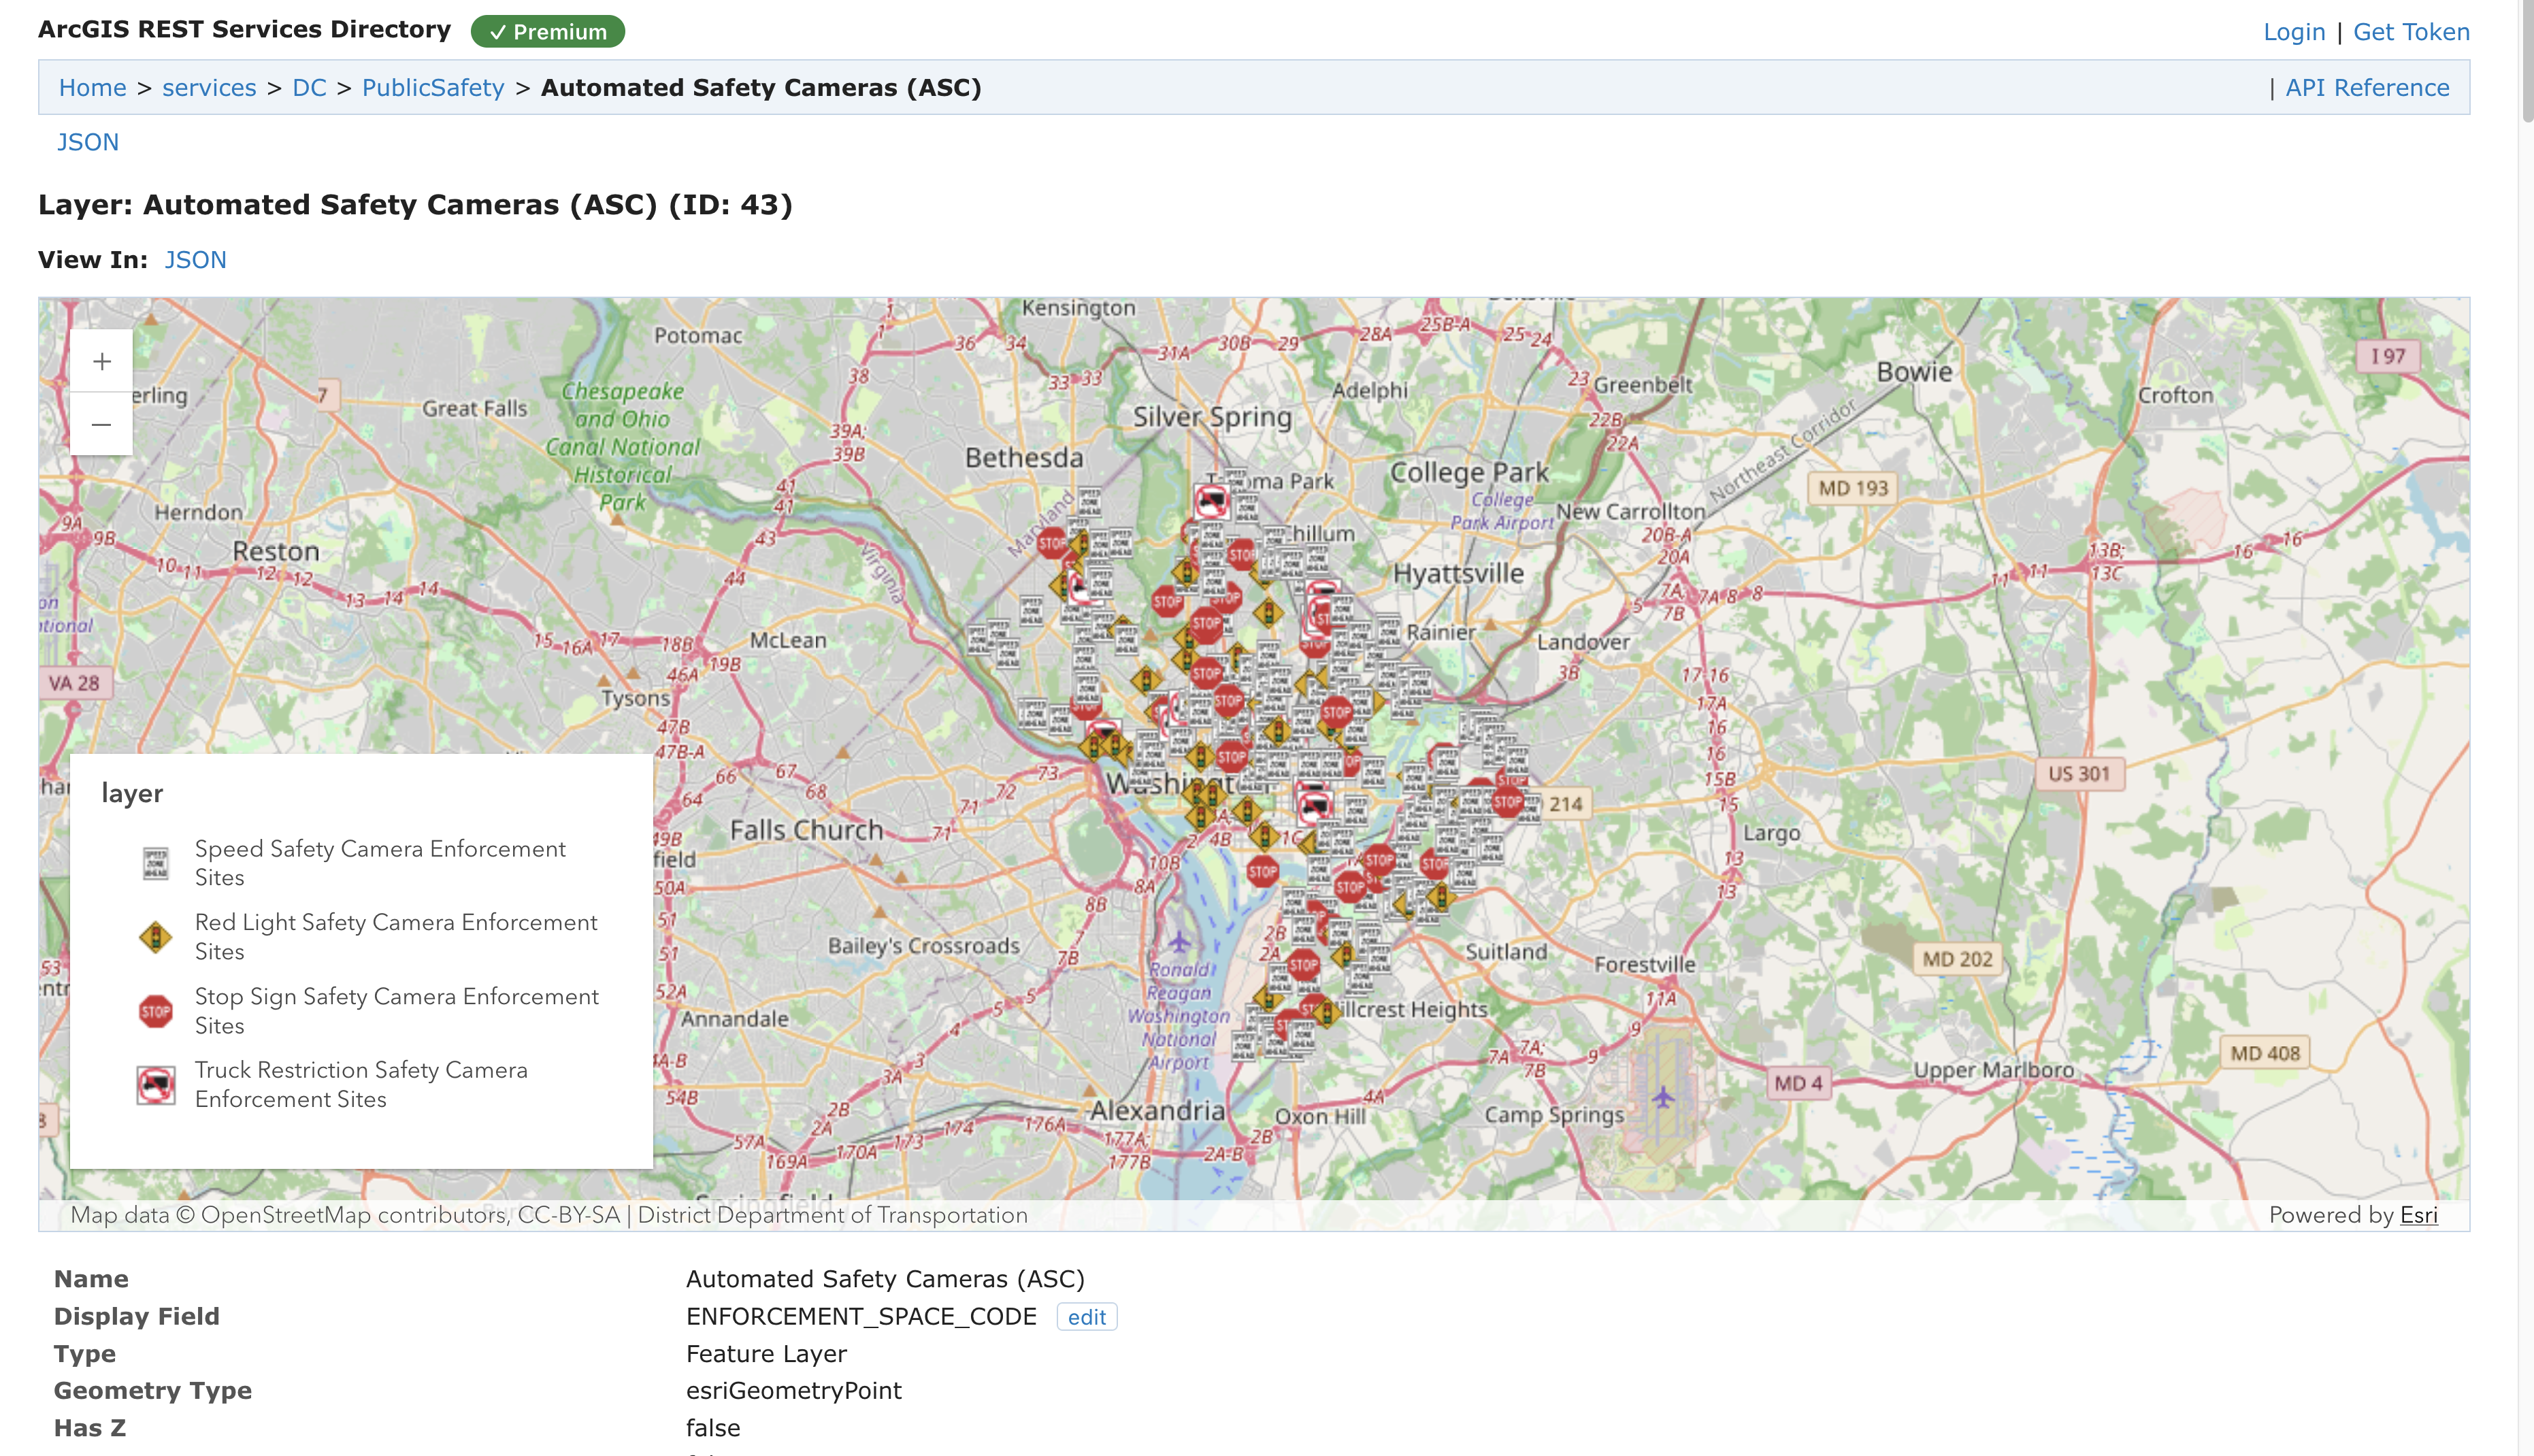This screenshot has width=2534, height=1456.
Task: Click stop sign marker beside route 214 label
Action: pos(1507,802)
